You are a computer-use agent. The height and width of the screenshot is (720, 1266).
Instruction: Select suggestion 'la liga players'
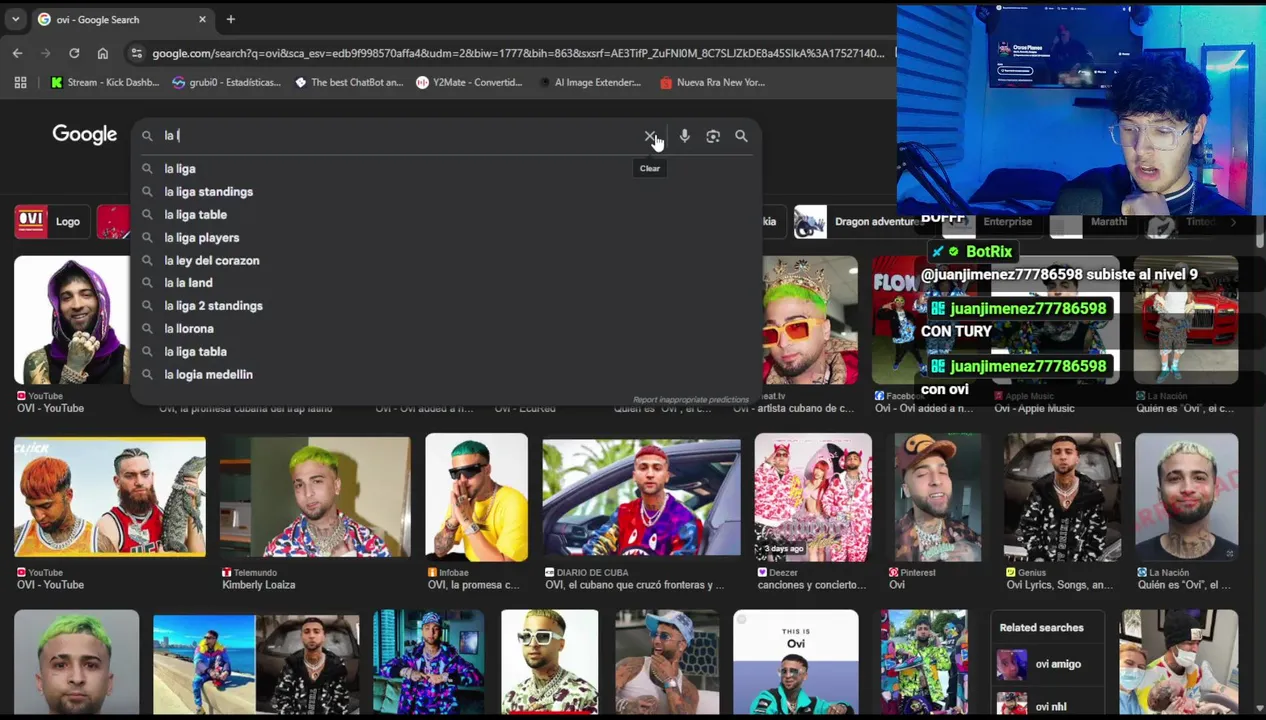coord(445,238)
